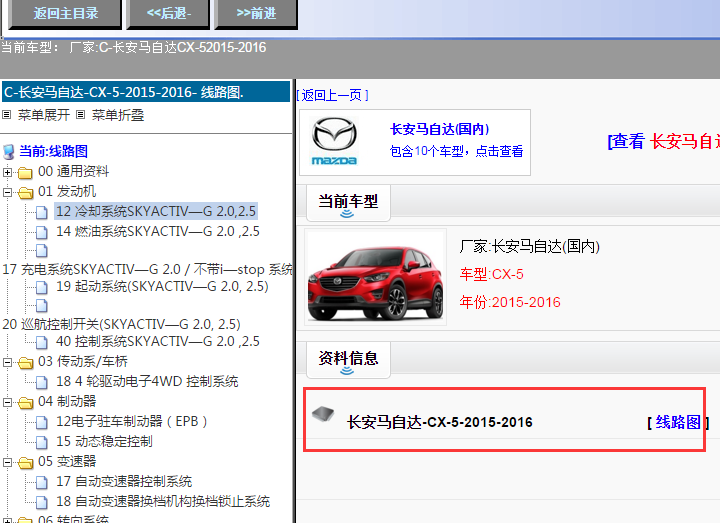Click the 04 制动器 folder icon

pos(25,402)
